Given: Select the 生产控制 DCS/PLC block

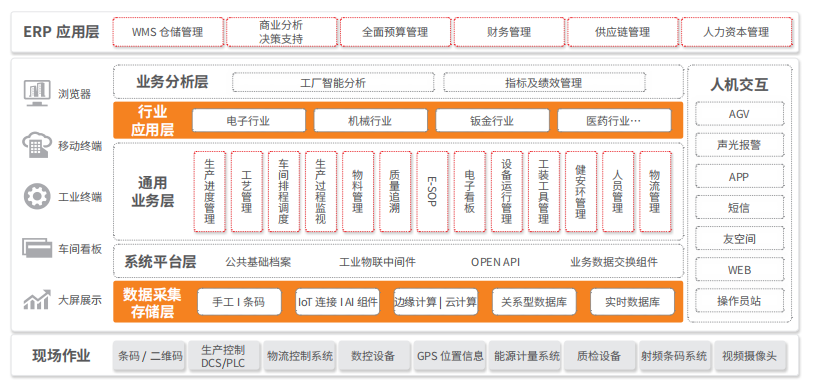Looking at the screenshot, I should pyautogui.click(x=223, y=356).
